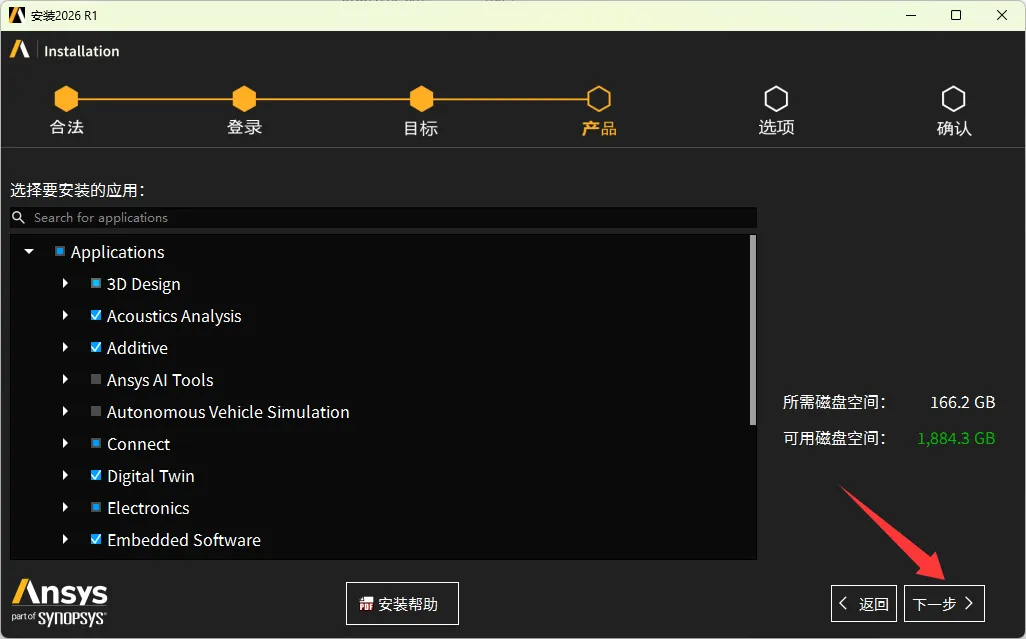
Task: Open the 安装帮助 PDF help button
Action: pyautogui.click(x=402, y=603)
